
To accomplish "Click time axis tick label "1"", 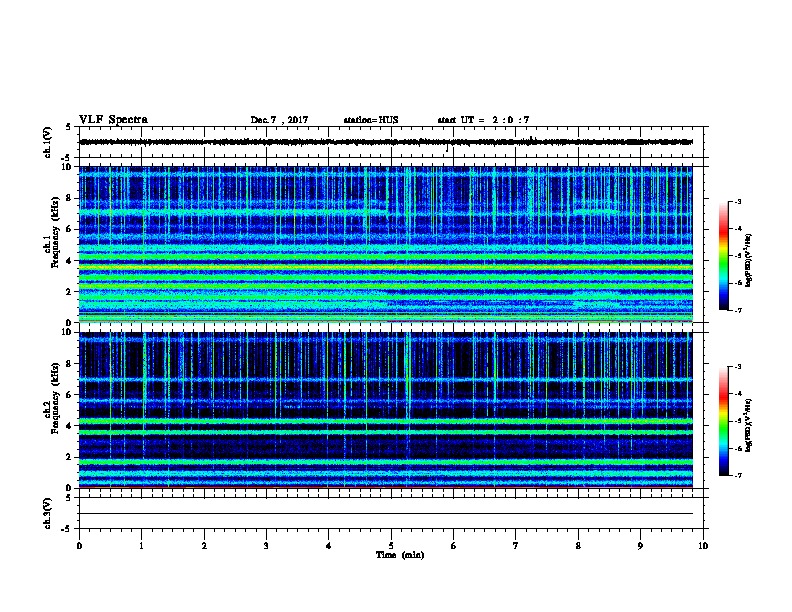I will [141, 546].
